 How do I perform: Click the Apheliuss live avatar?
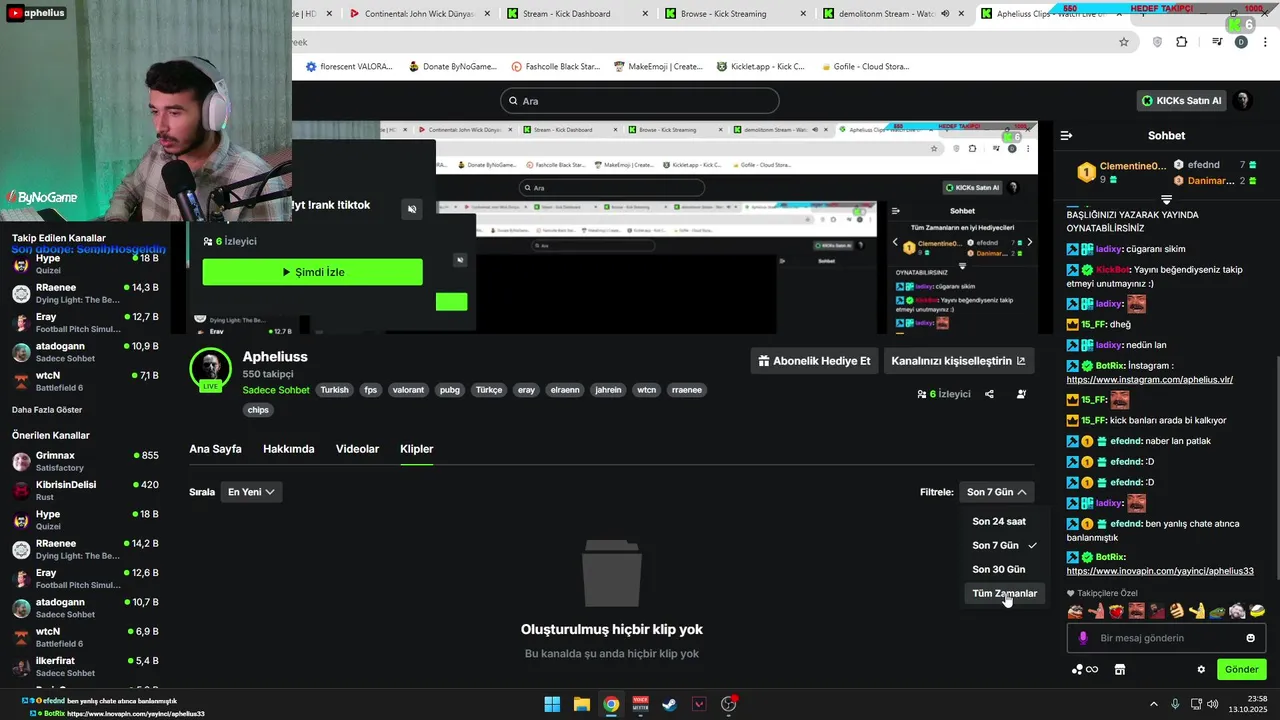211,370
